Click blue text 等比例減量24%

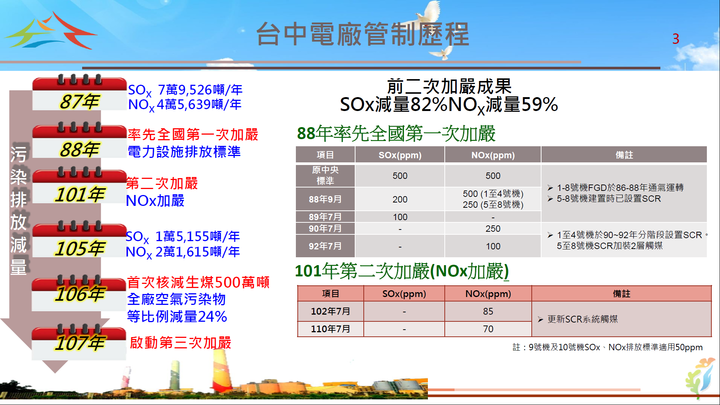(177, 316)
